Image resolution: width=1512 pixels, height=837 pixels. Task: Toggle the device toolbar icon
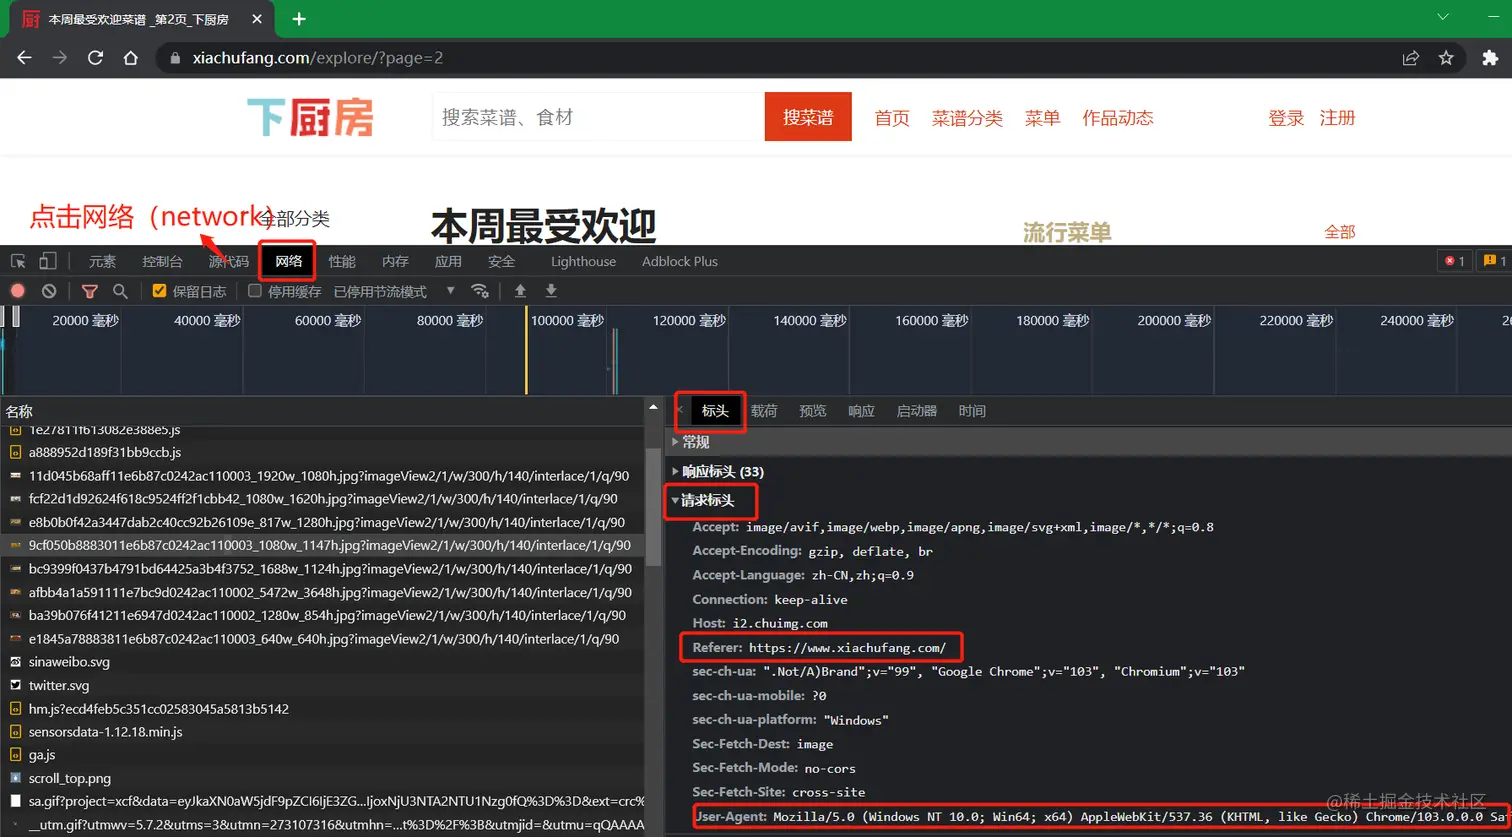pyautogui.click(x=47, y=261)
